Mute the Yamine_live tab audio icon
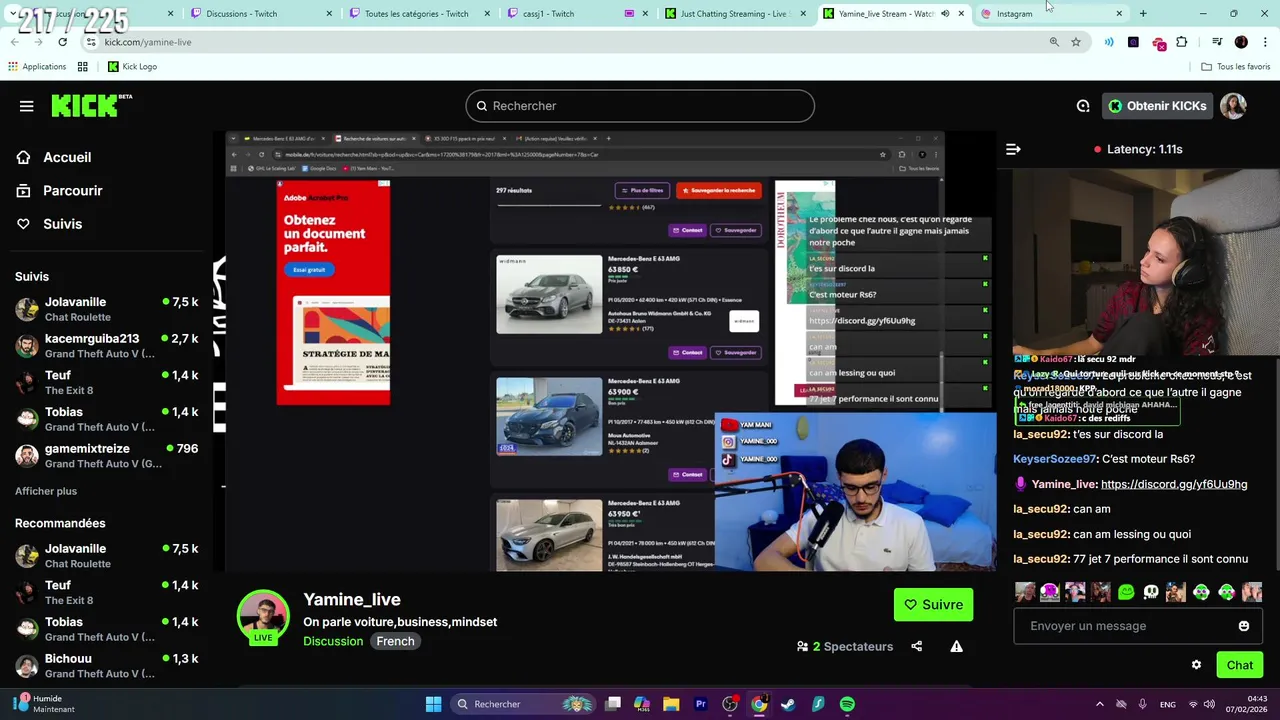Viewport: 1280px width, 720px height. click(x=945, y=14)
